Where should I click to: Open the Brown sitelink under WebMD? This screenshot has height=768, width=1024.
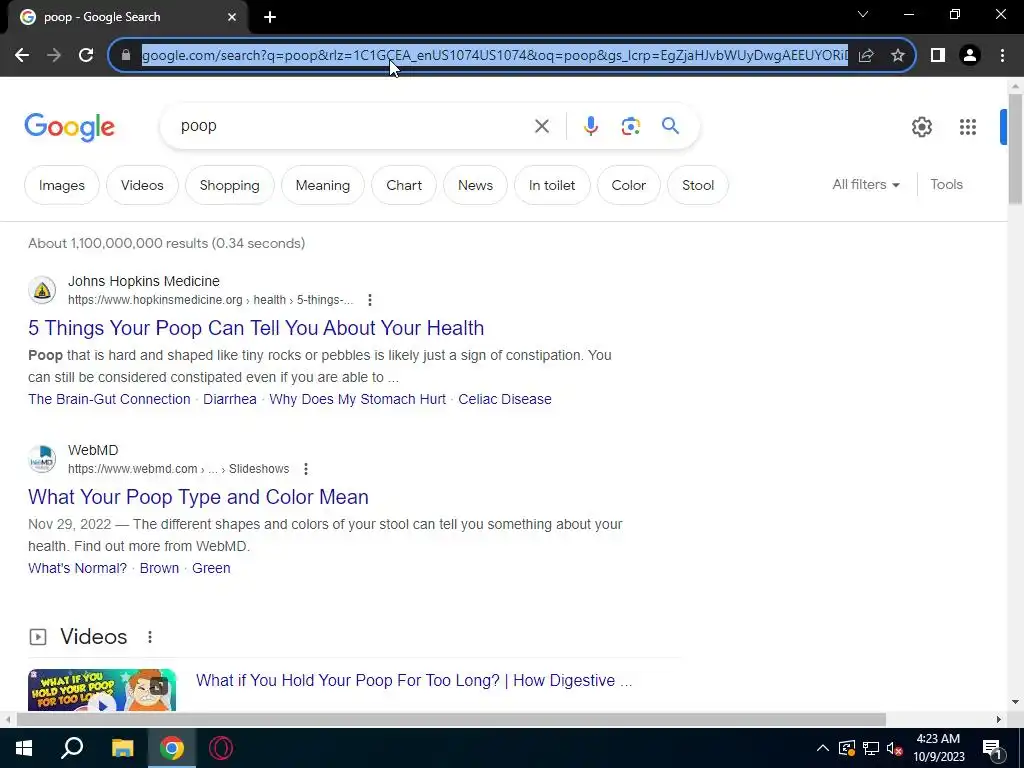pyautogui.click(x=159, y=568)
